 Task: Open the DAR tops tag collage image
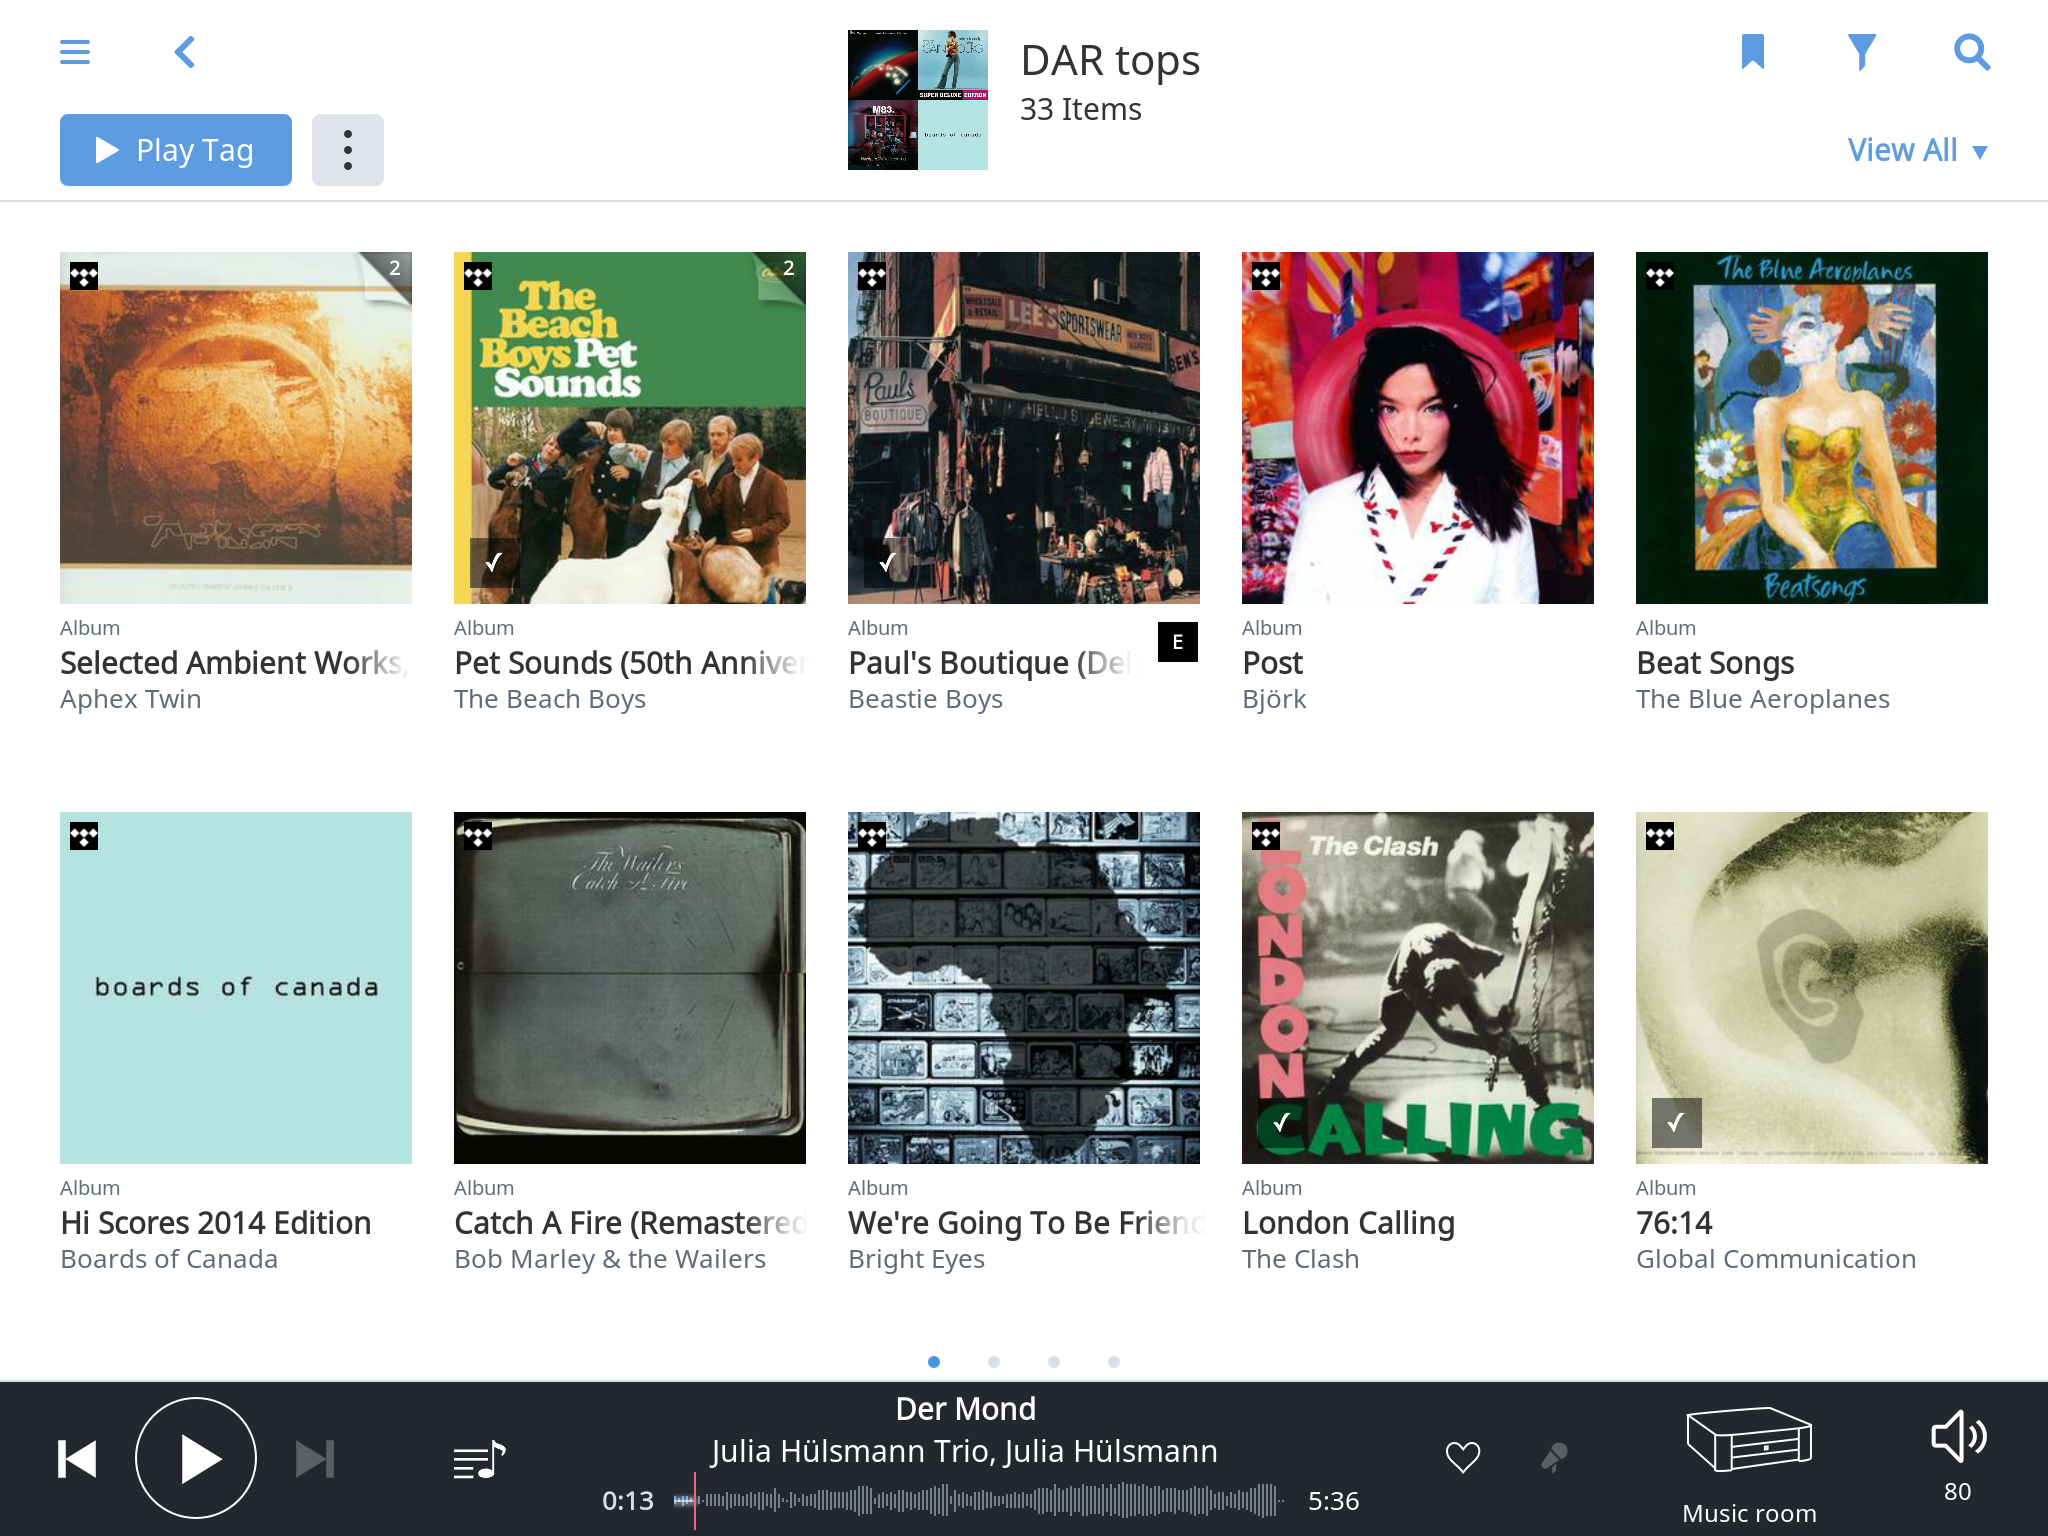click(918, 100)
